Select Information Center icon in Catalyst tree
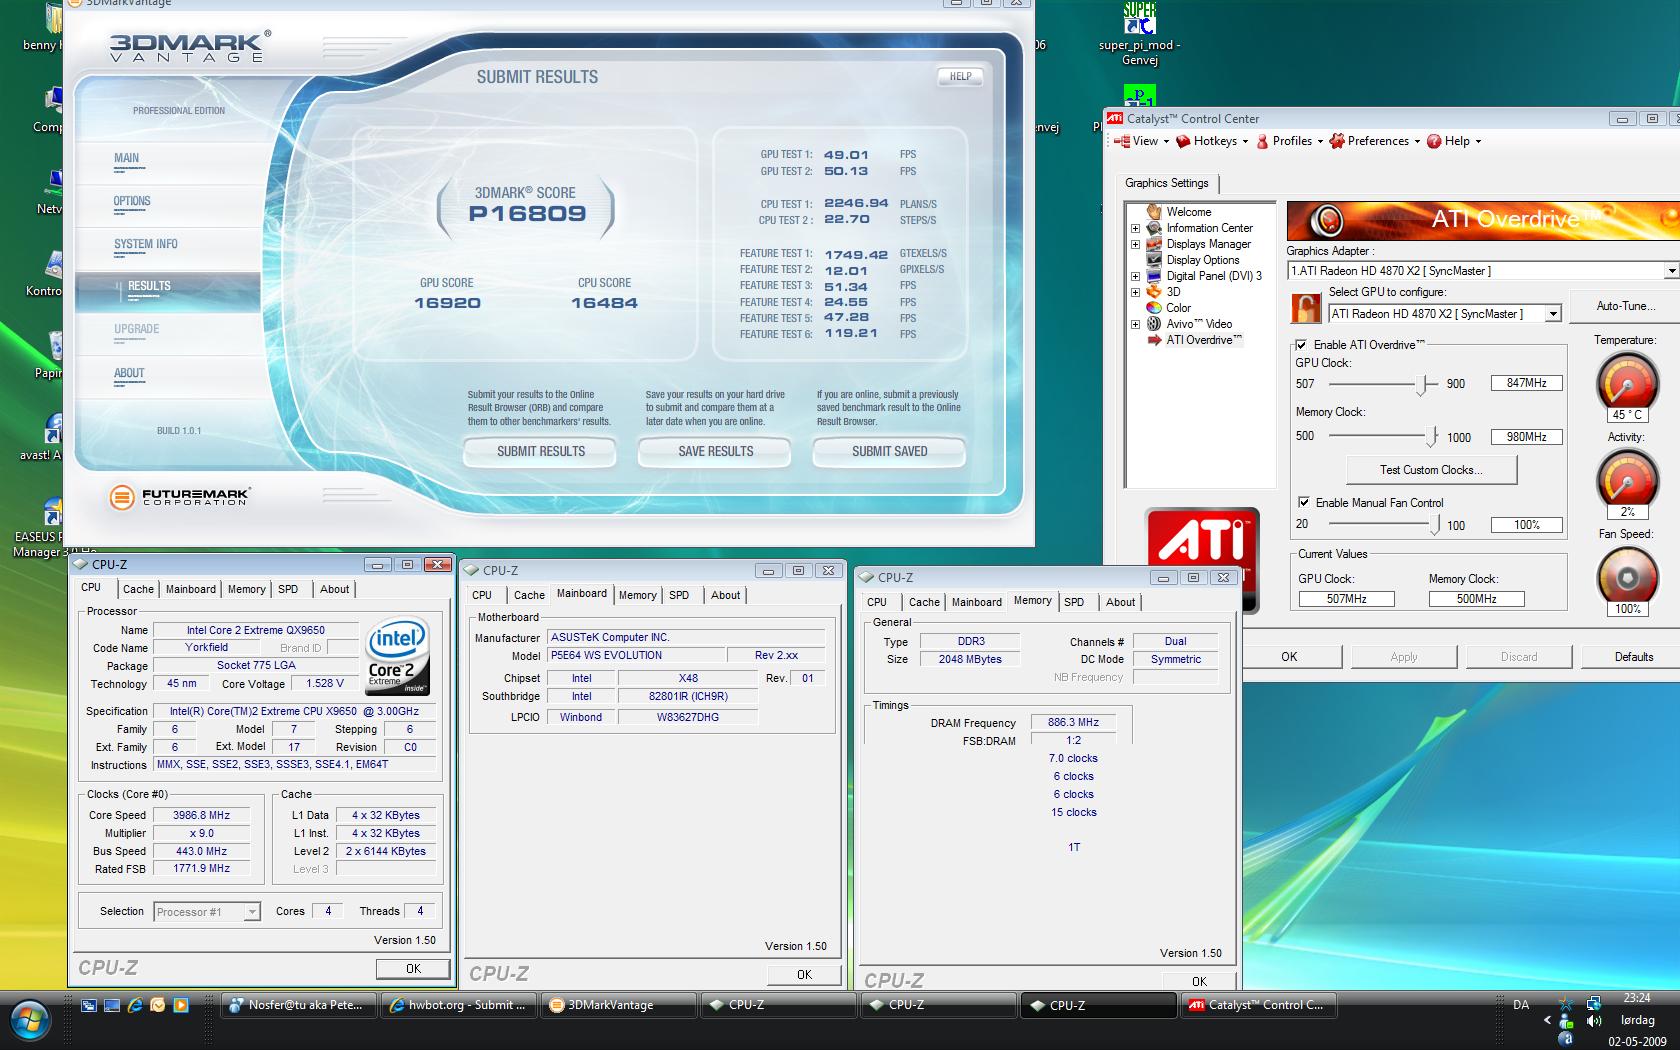The height and width of the screenshot is (1050, 1680). (x=1154, y=228)
